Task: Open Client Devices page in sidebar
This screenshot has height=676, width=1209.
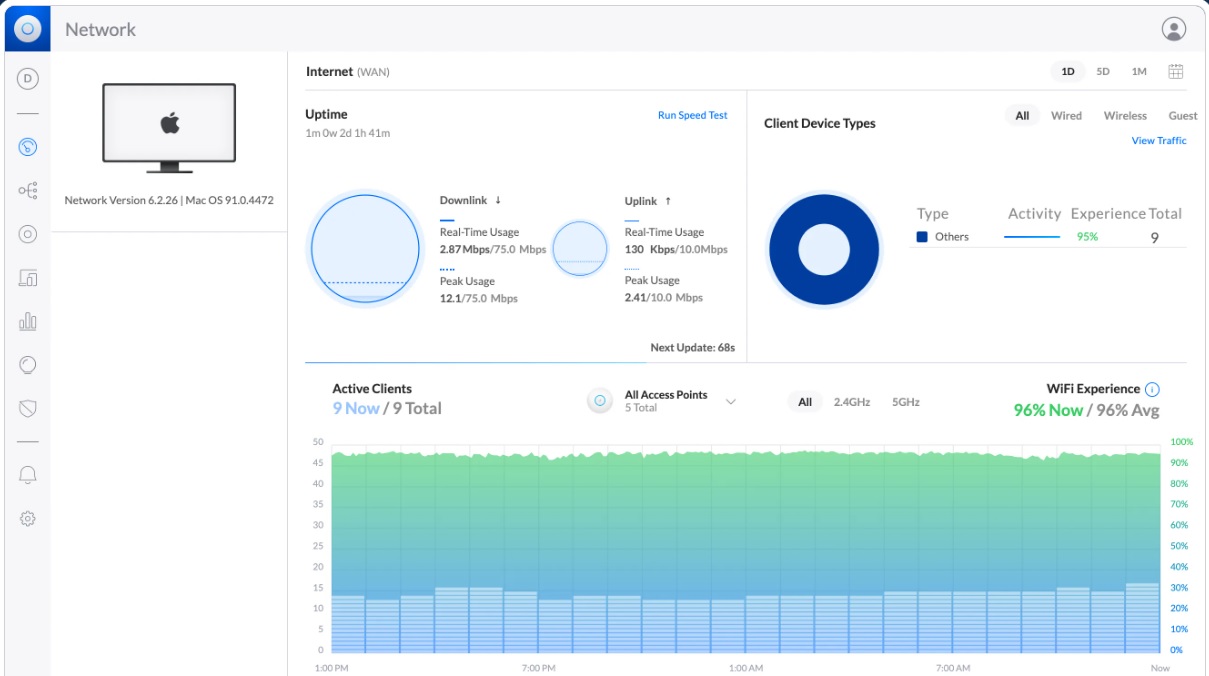Action: point(28,278)
